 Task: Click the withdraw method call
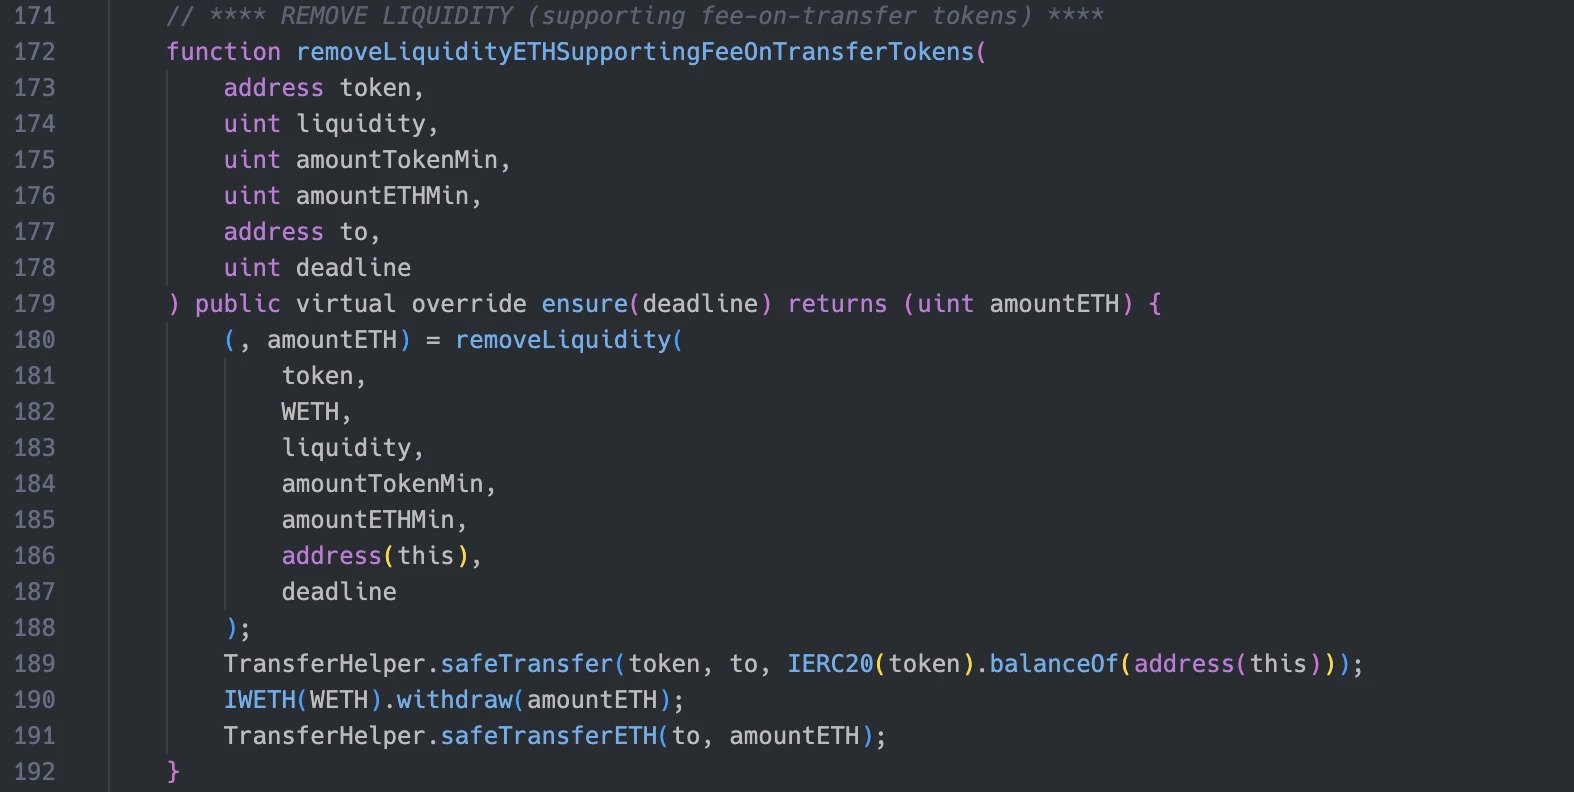click(x=455, y=700)
